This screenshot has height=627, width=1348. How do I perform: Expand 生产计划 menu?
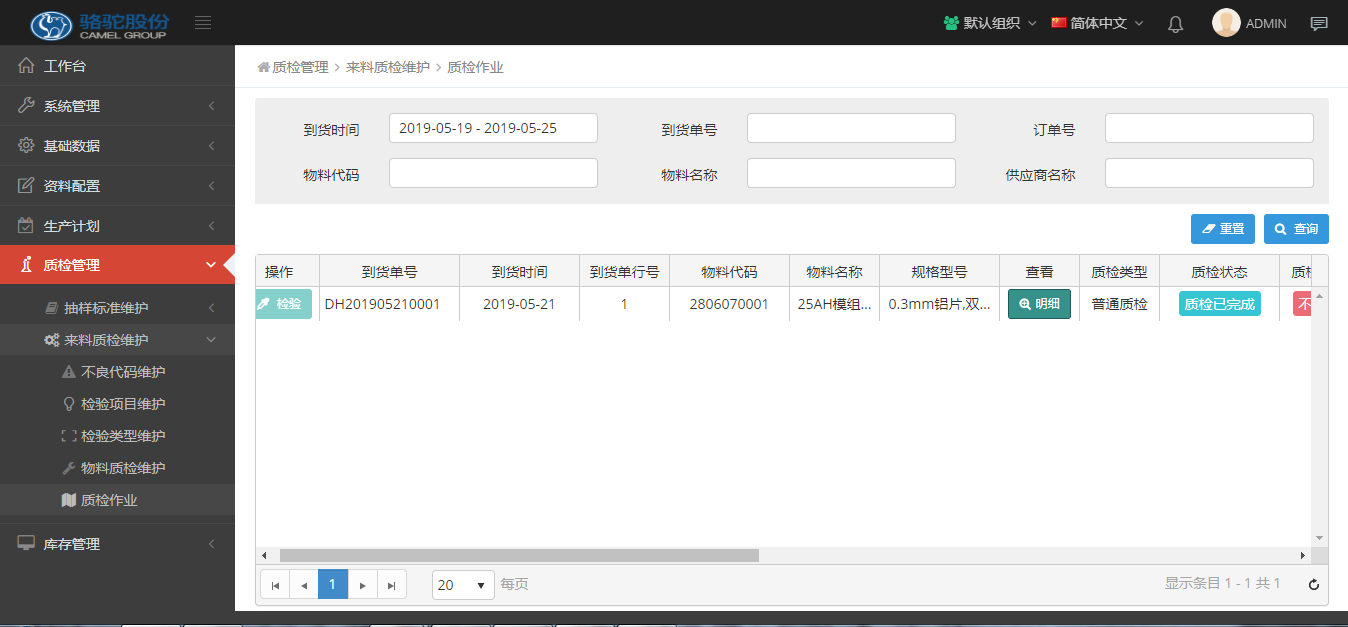coord(117,226)
